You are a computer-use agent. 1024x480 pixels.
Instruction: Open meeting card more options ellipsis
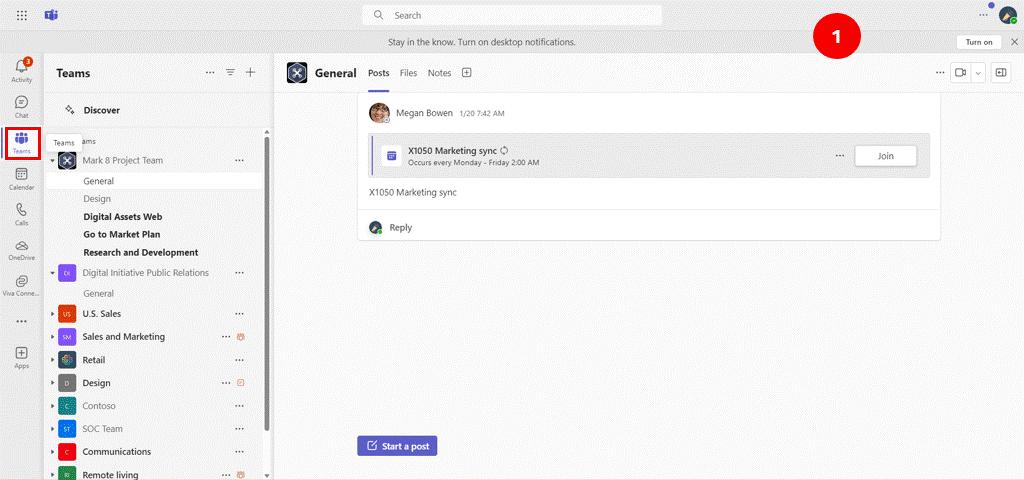click(x=840, y=156)
